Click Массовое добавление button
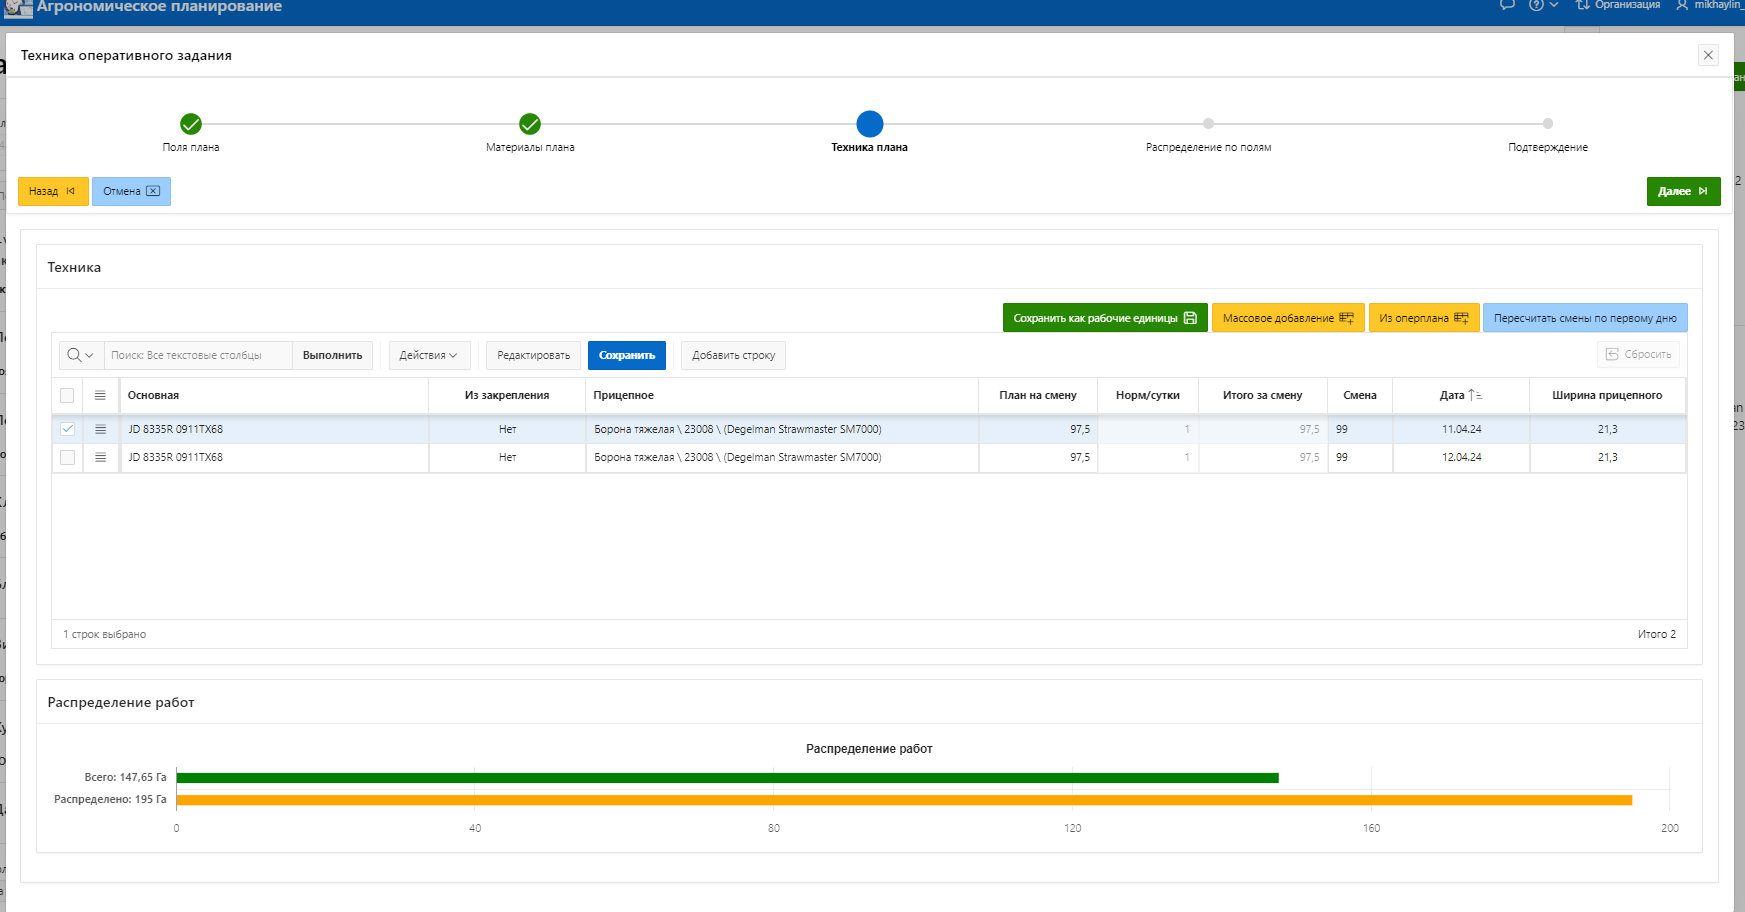The image size is (1745, 912). [1287, 318]
